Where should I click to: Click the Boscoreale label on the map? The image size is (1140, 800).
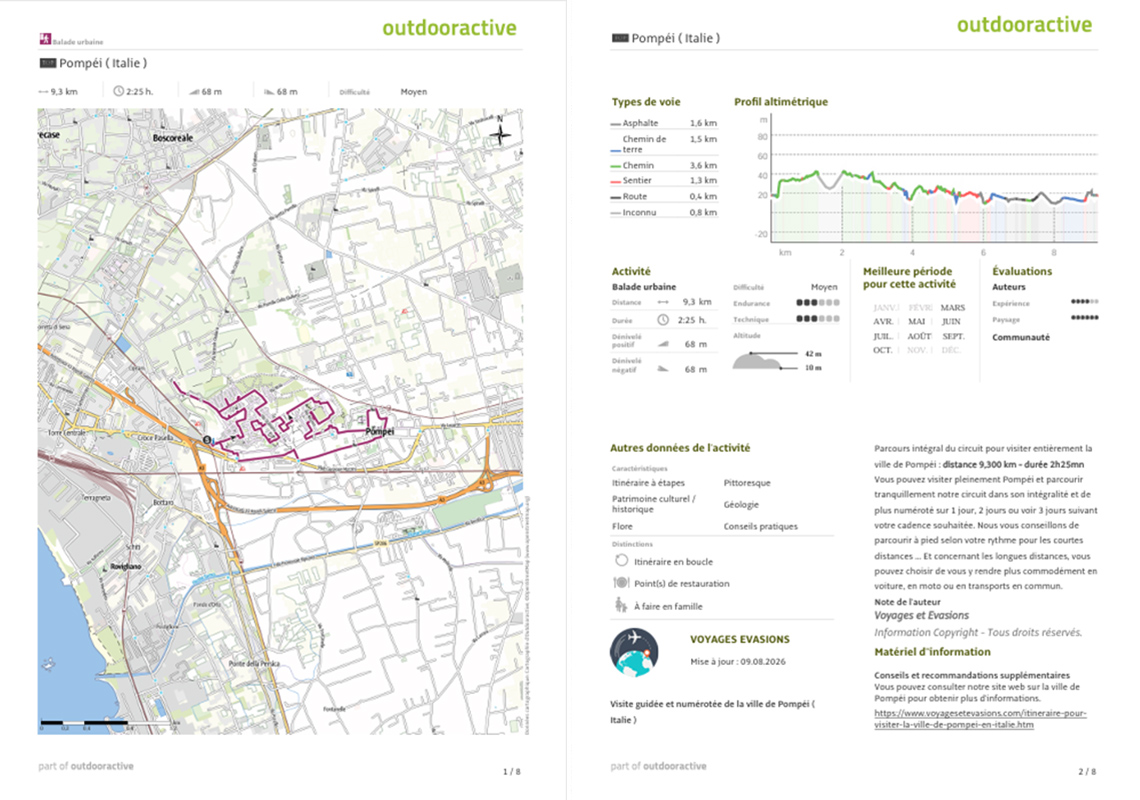173,137
